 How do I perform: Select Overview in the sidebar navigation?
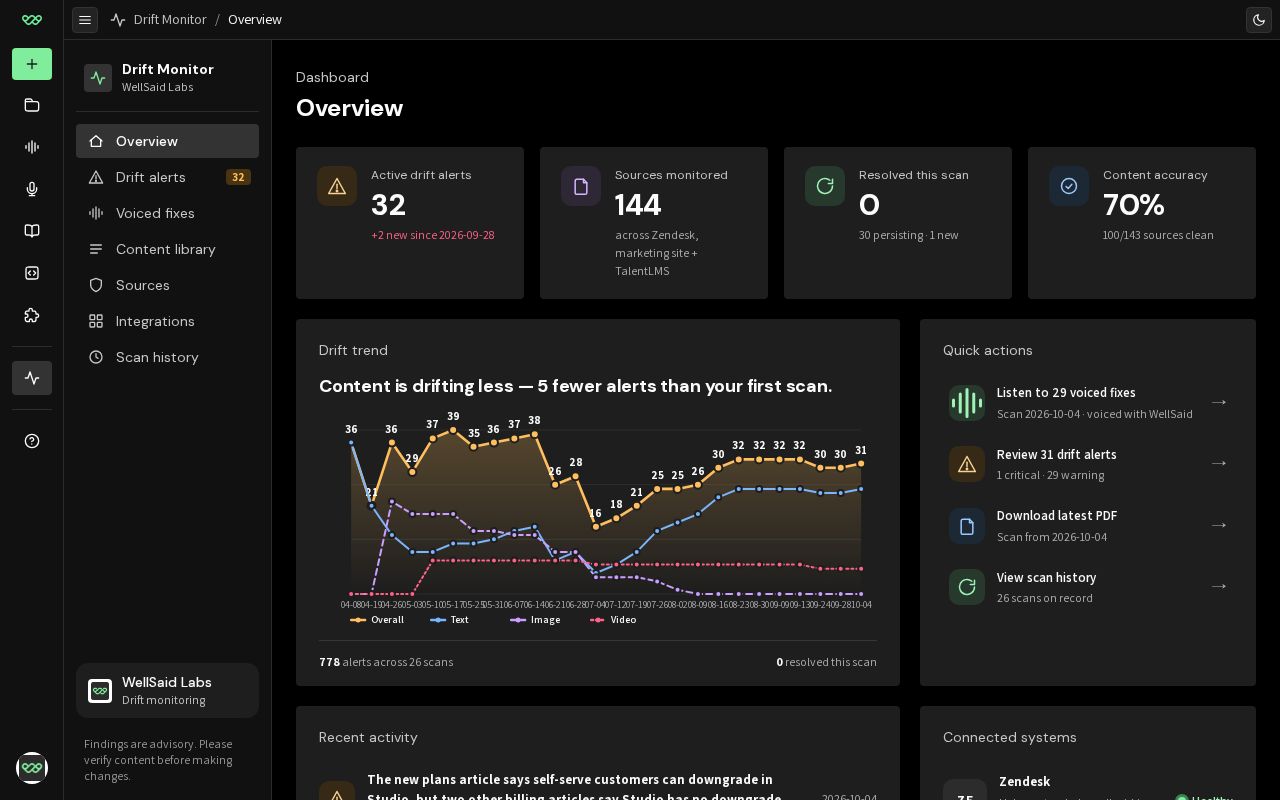167,141
